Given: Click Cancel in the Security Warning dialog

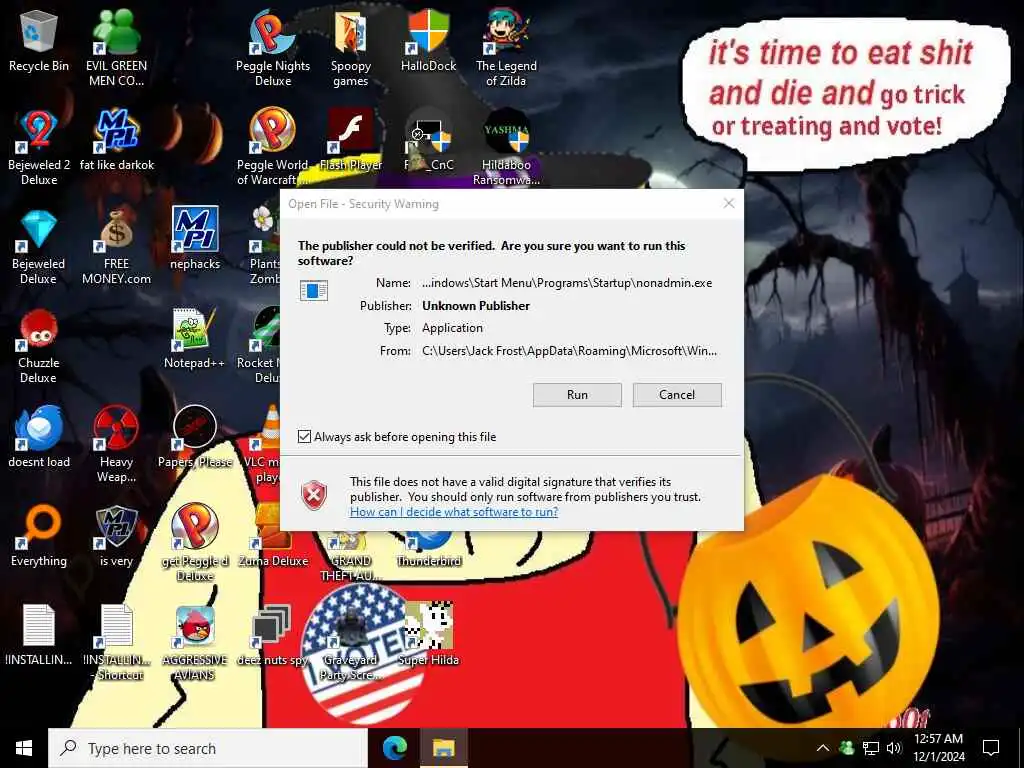Looking at the screenshot, I should point(677,394).
